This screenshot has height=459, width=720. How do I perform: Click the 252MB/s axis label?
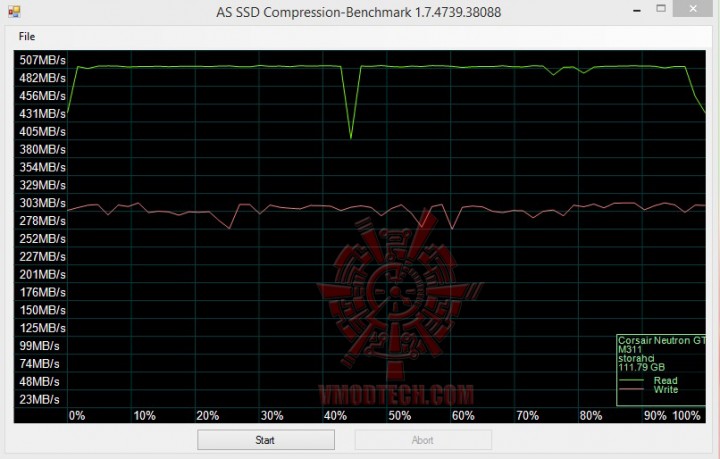pos(42,239)
